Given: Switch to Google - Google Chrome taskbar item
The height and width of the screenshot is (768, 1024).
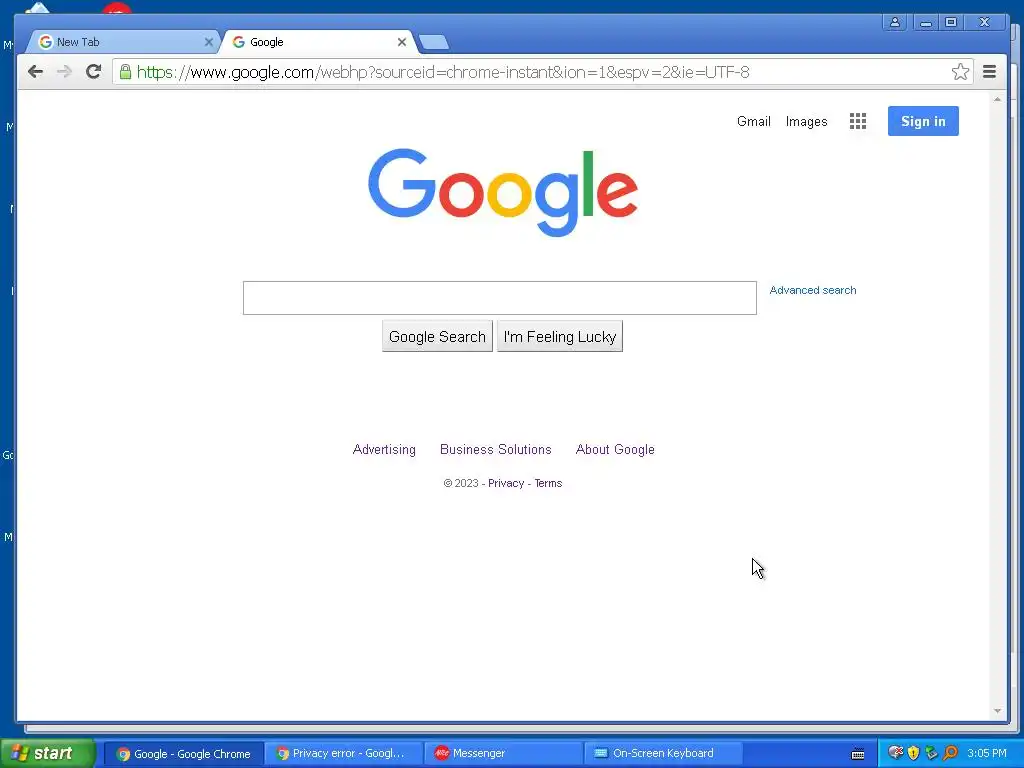Looking at the screenshot, I should (184, 754).
